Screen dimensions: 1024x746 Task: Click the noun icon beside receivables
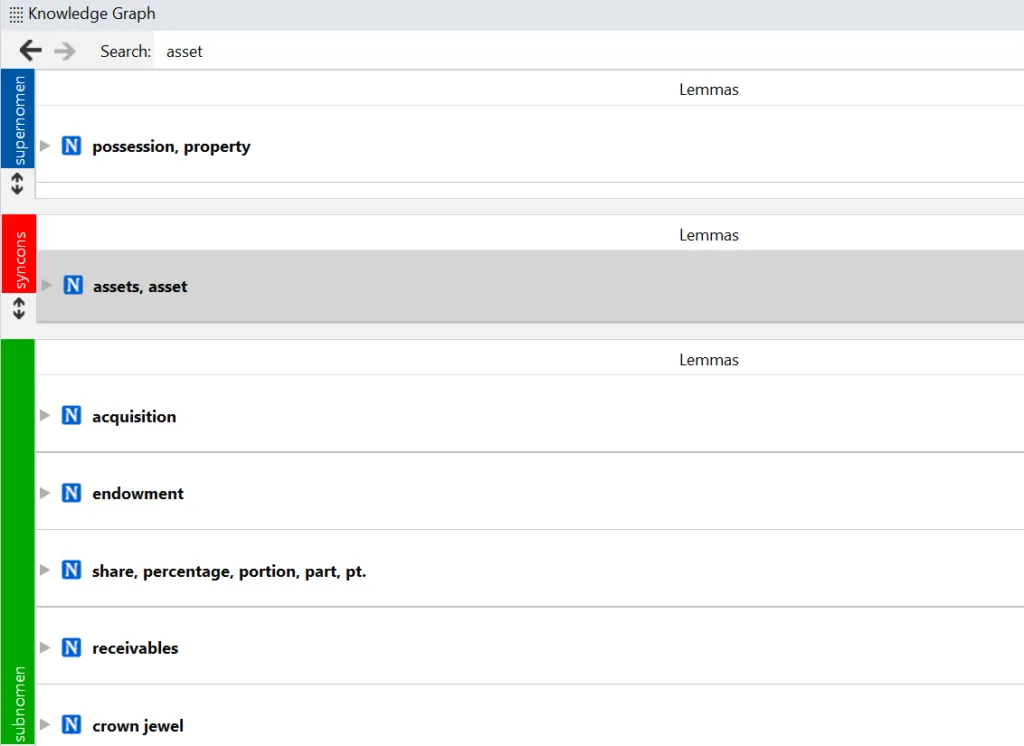71,648
